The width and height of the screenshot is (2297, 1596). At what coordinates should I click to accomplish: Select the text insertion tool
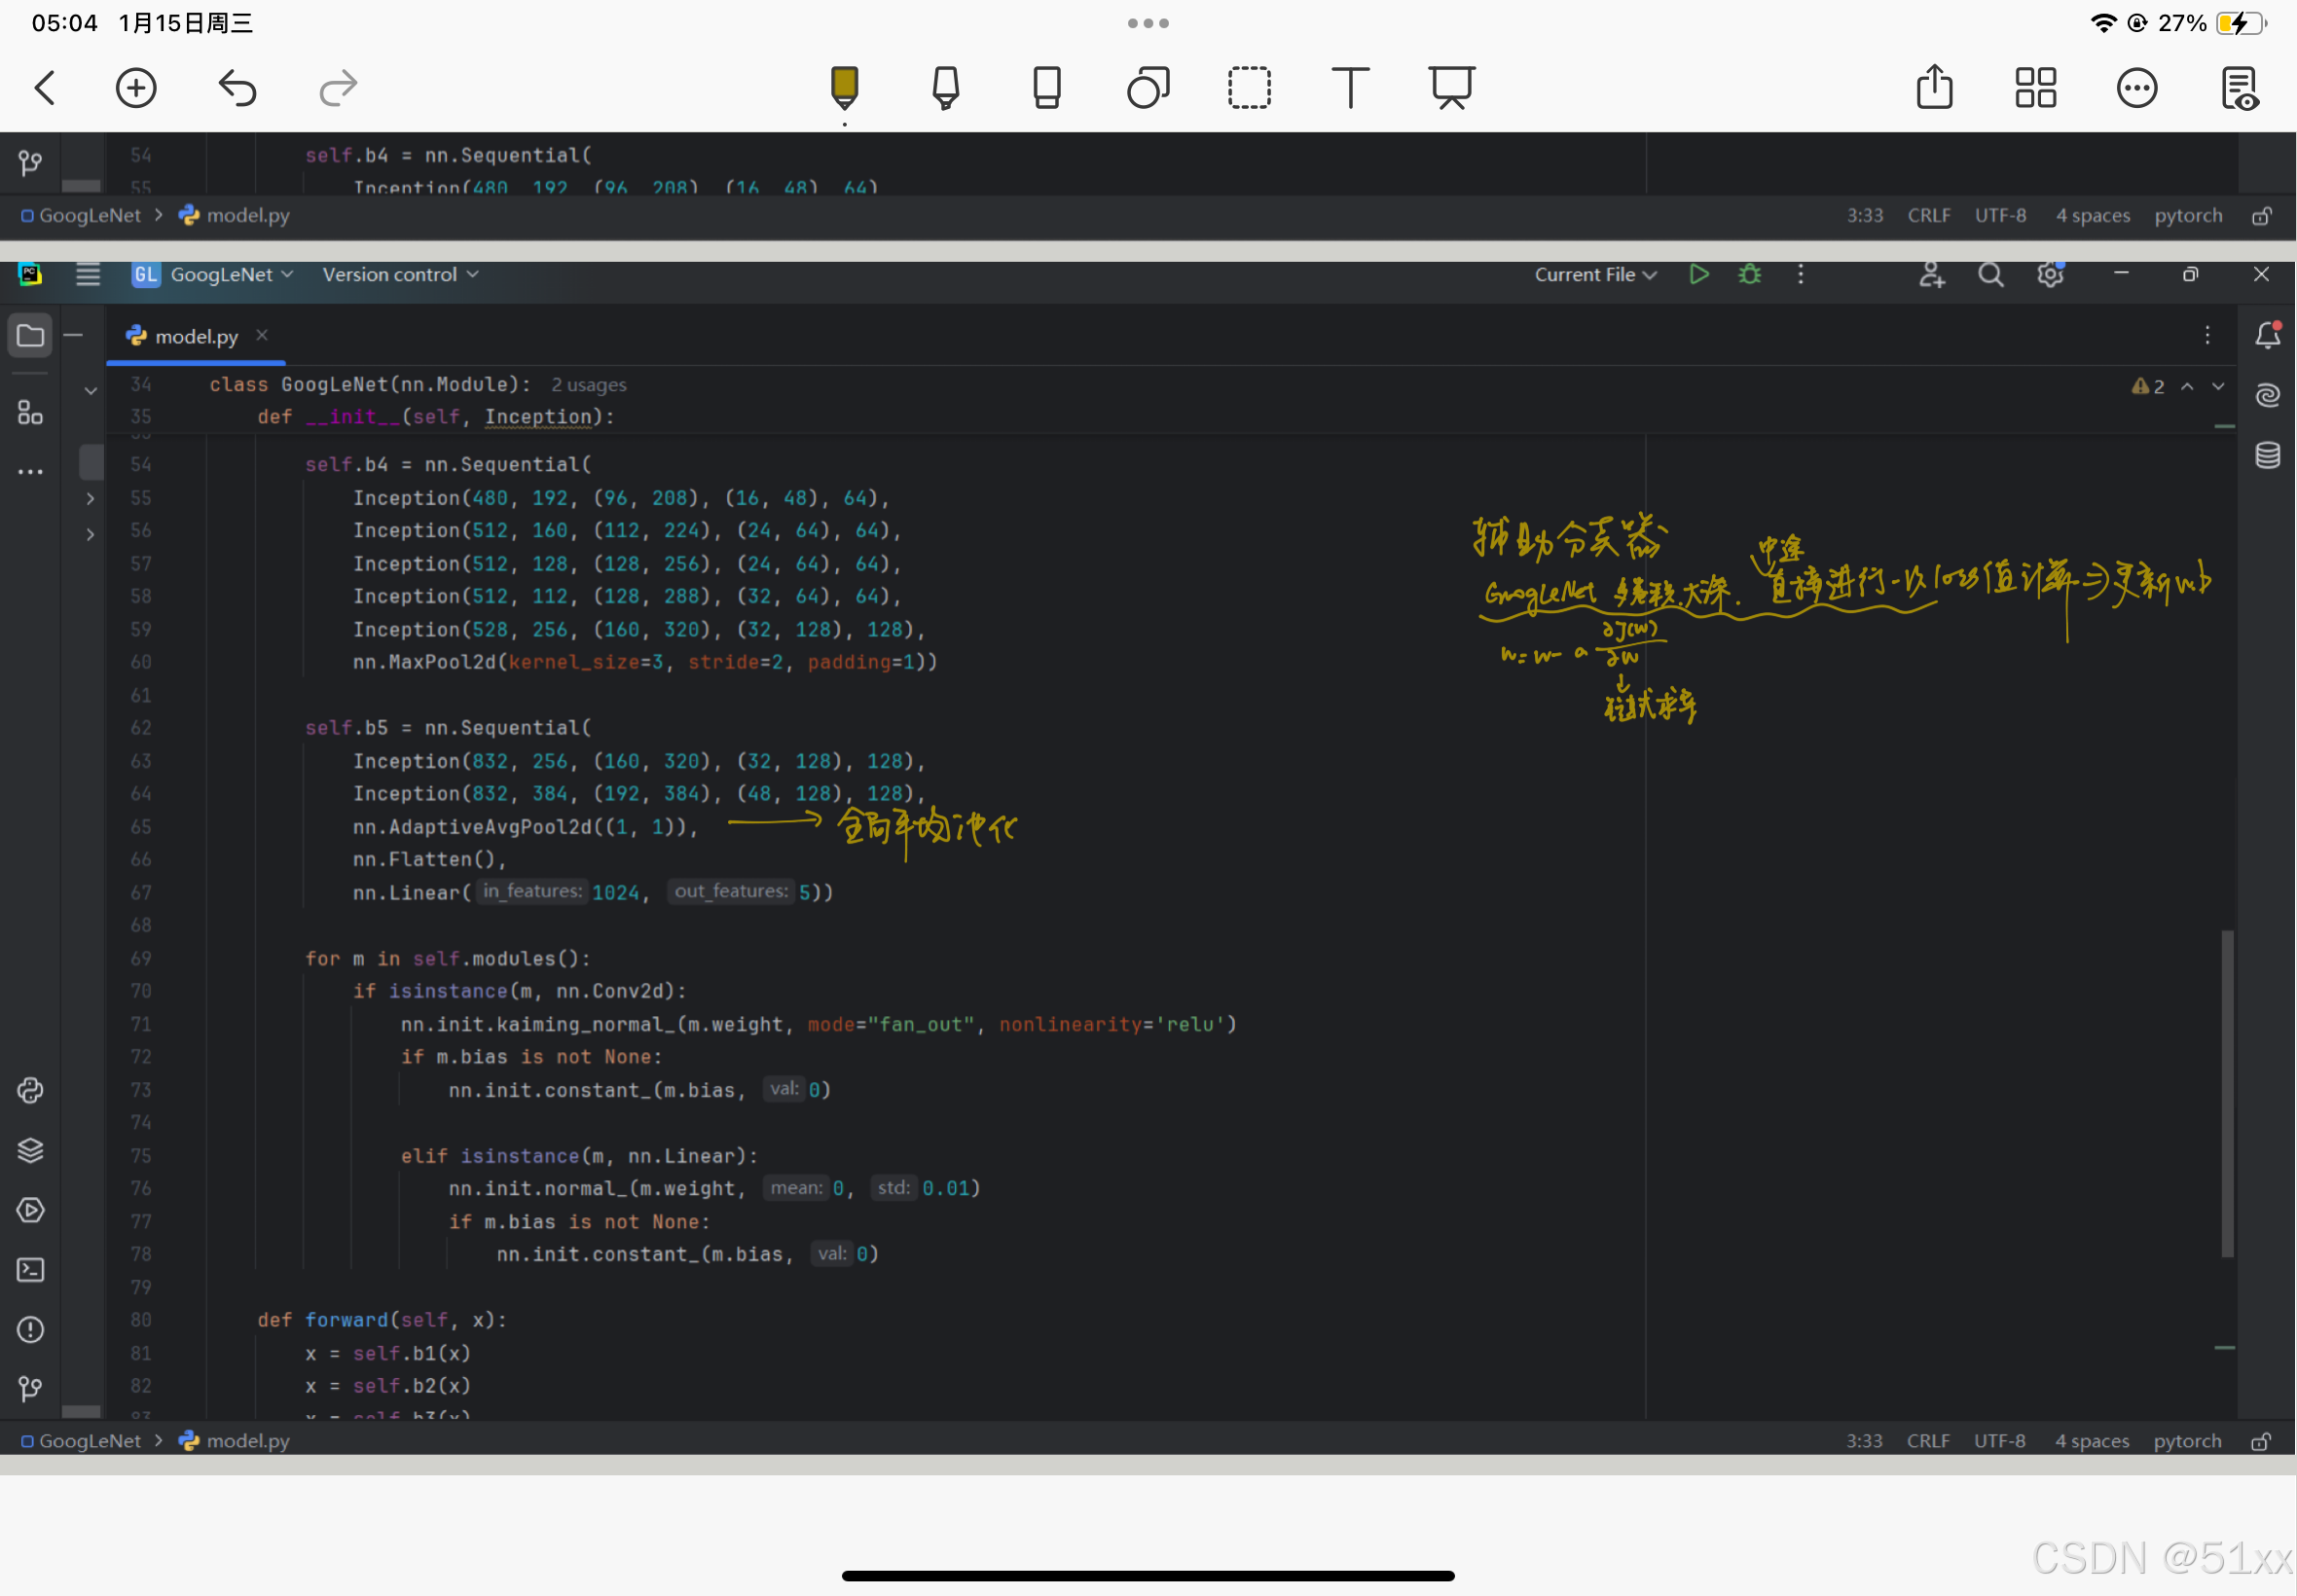click(1349, 88)
